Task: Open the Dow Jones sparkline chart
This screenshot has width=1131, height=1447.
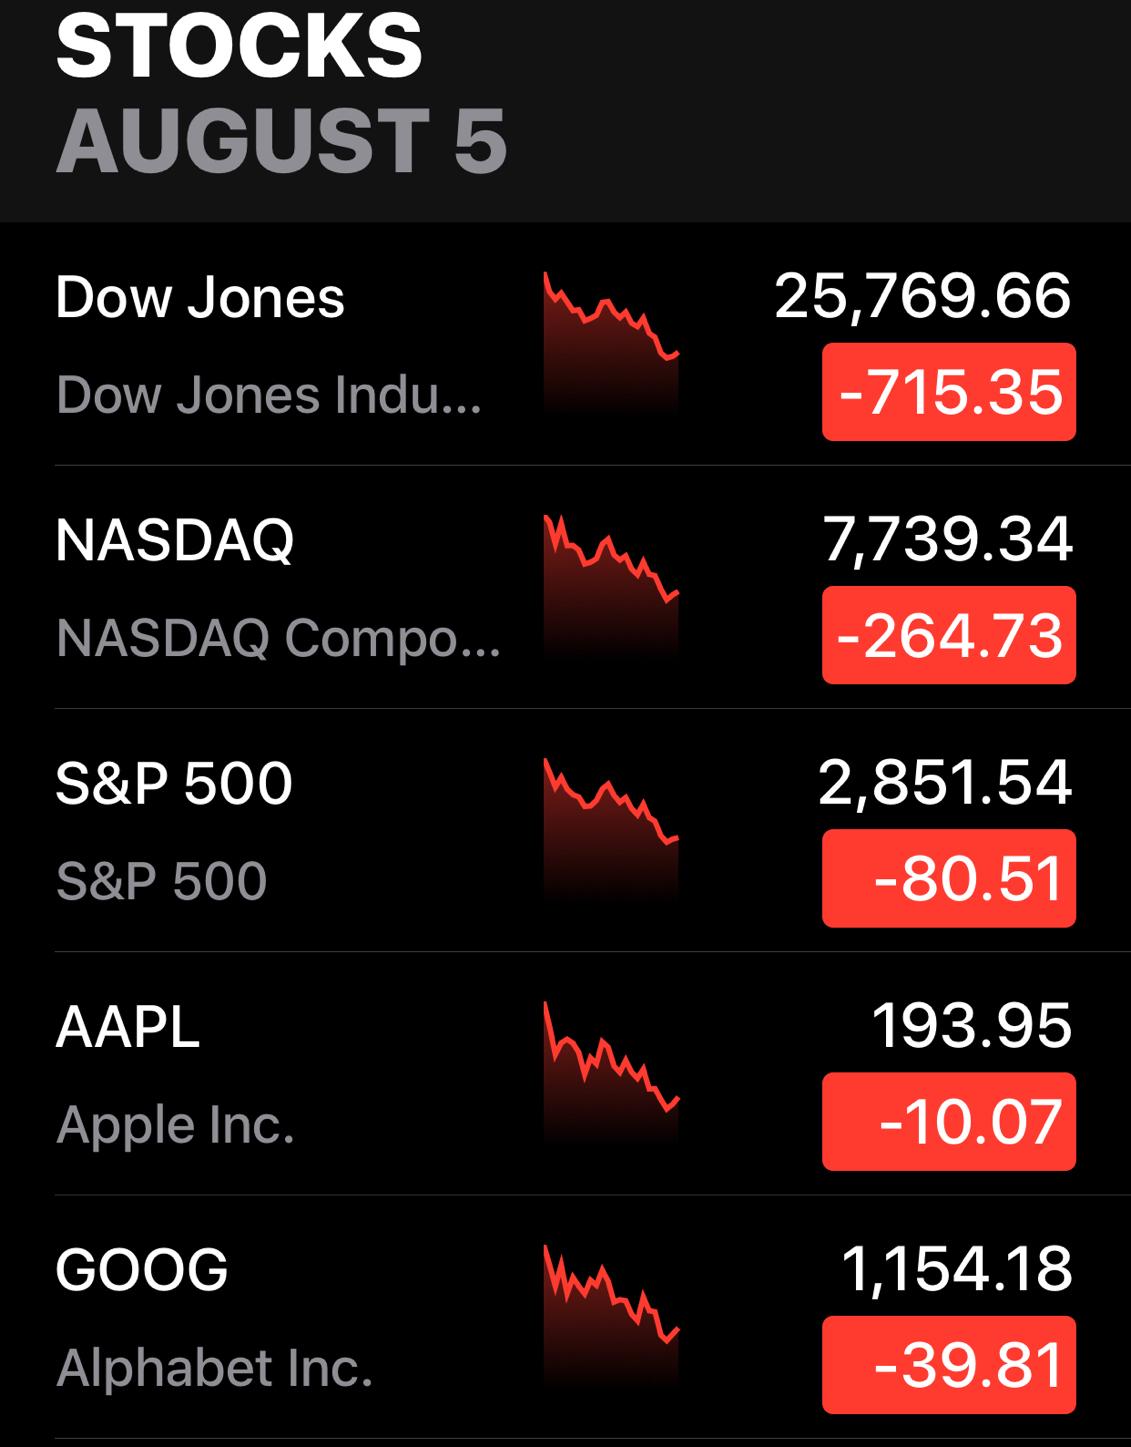Action: [611, 340]
